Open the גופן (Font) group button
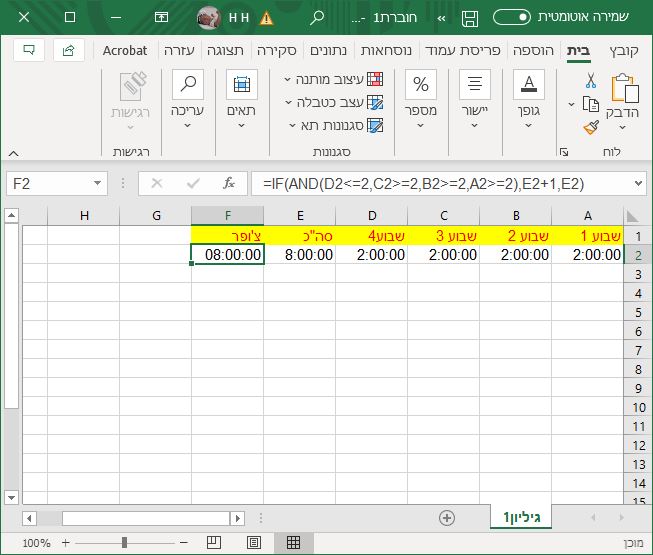653x555 pixels. [x=528, y=99]
